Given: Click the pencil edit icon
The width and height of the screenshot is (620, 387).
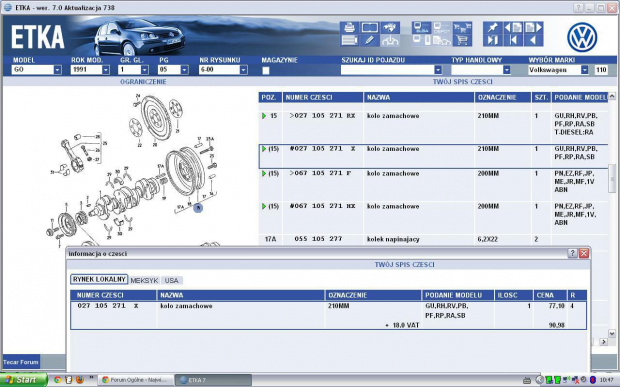Looking at the screenshot, I should coord(369,40).
